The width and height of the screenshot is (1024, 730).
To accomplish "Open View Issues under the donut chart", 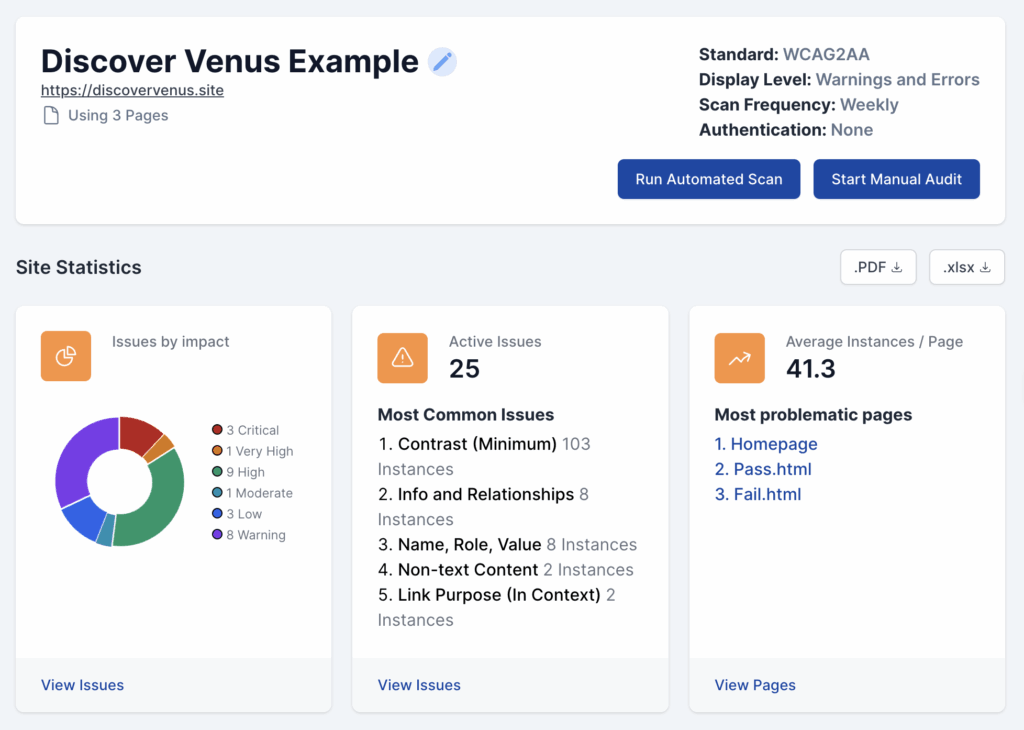I will pos(82,685).
